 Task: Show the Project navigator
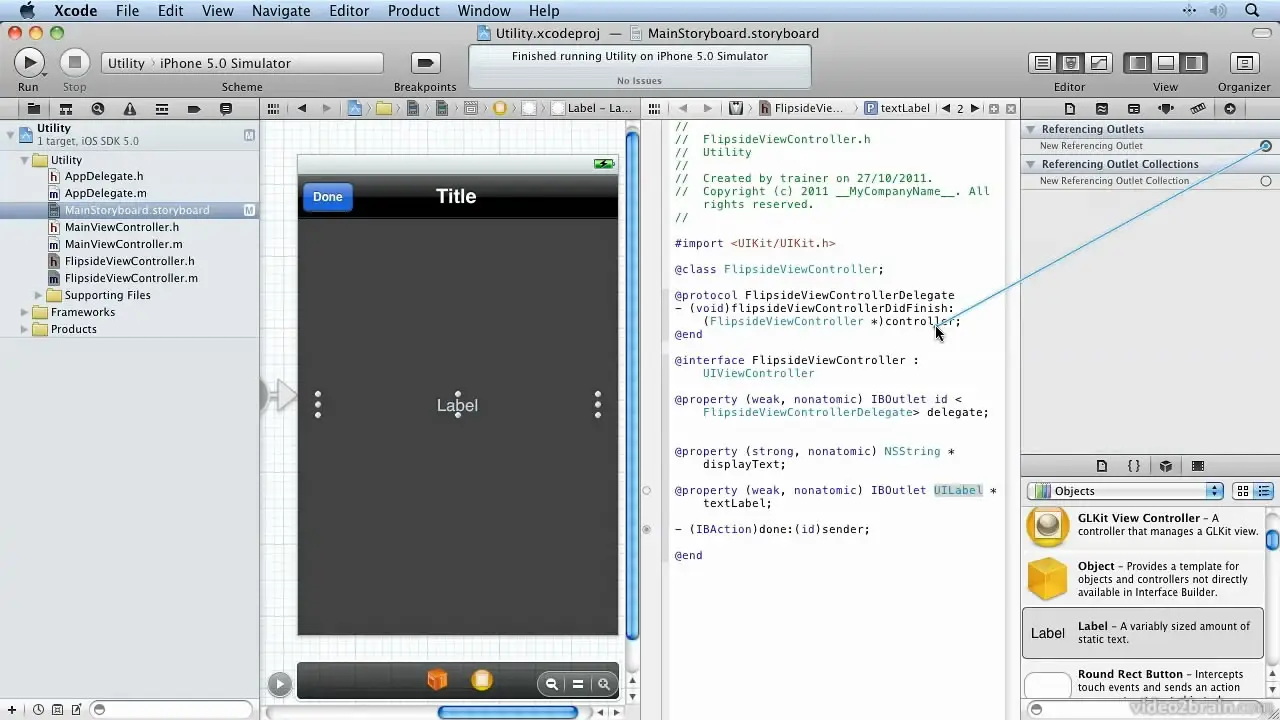(33, 108)
